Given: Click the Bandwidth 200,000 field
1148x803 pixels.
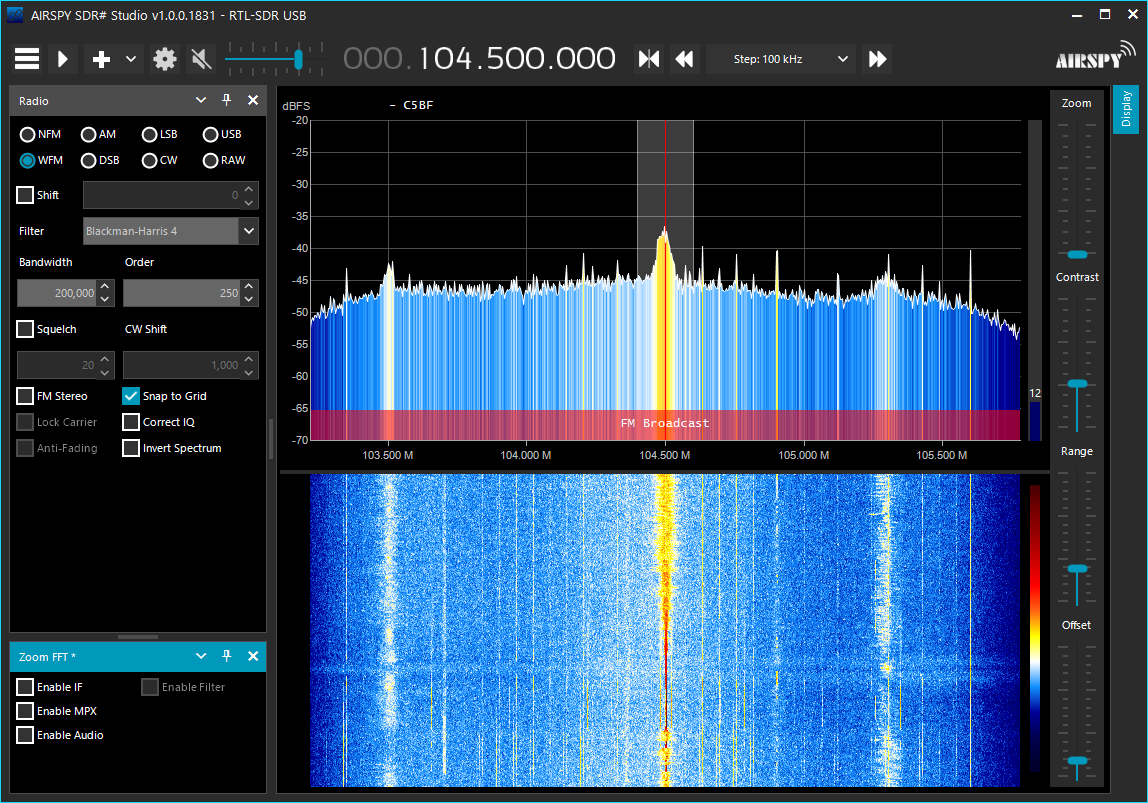Looking at the screenshot, I should click(57, 293).
